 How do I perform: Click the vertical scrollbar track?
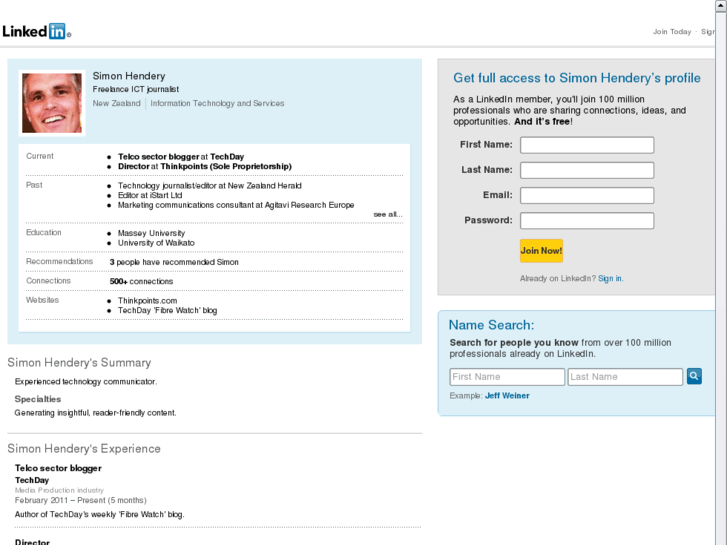[x=721, y=278]
